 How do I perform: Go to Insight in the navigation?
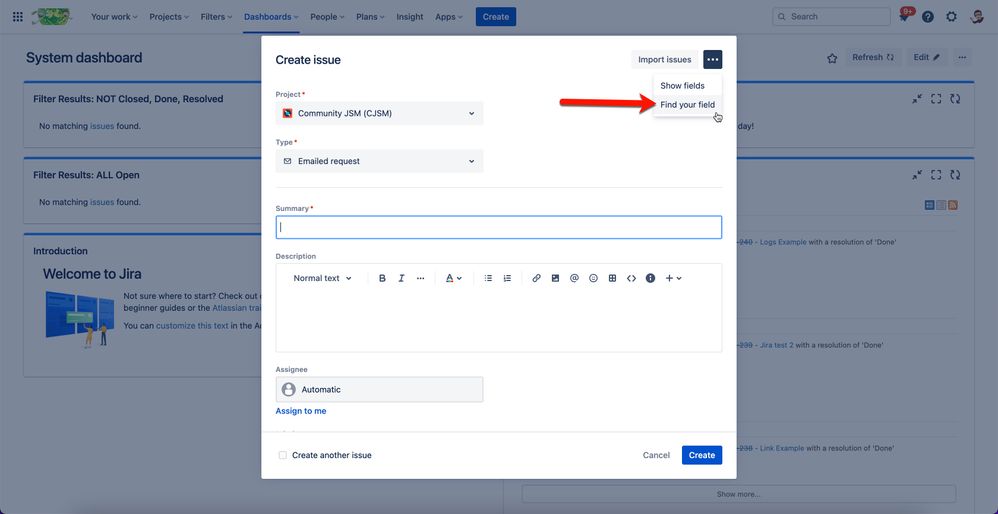pos(410,17)
